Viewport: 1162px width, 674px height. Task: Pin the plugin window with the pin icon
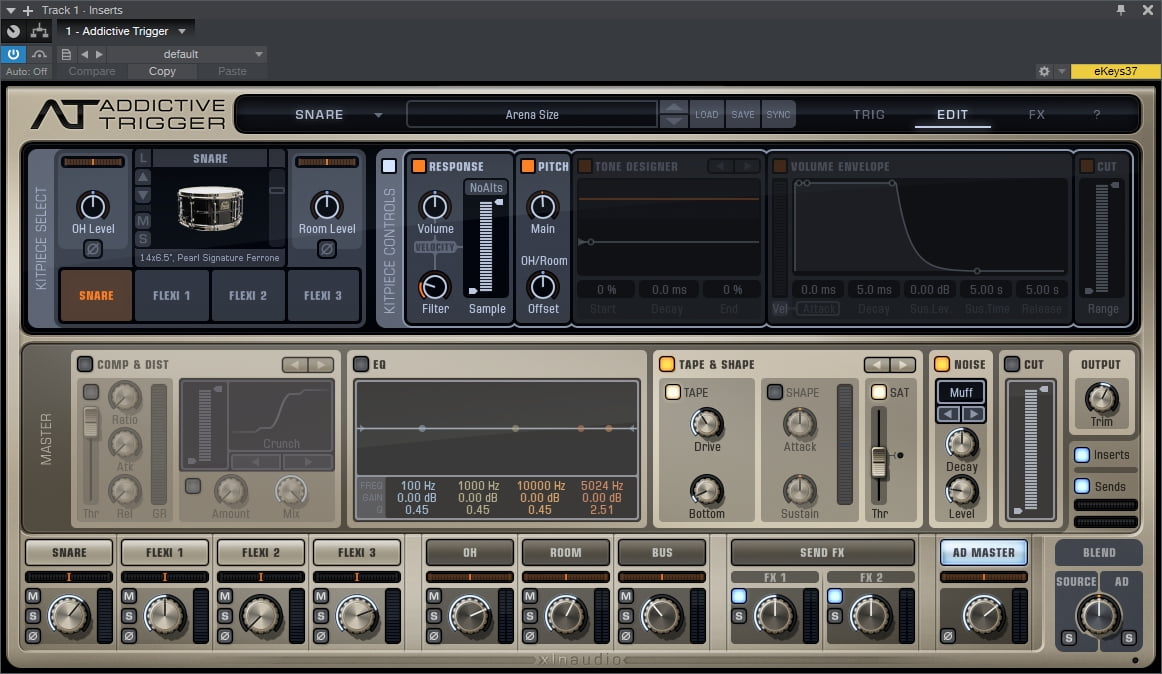pos(1120,10)
